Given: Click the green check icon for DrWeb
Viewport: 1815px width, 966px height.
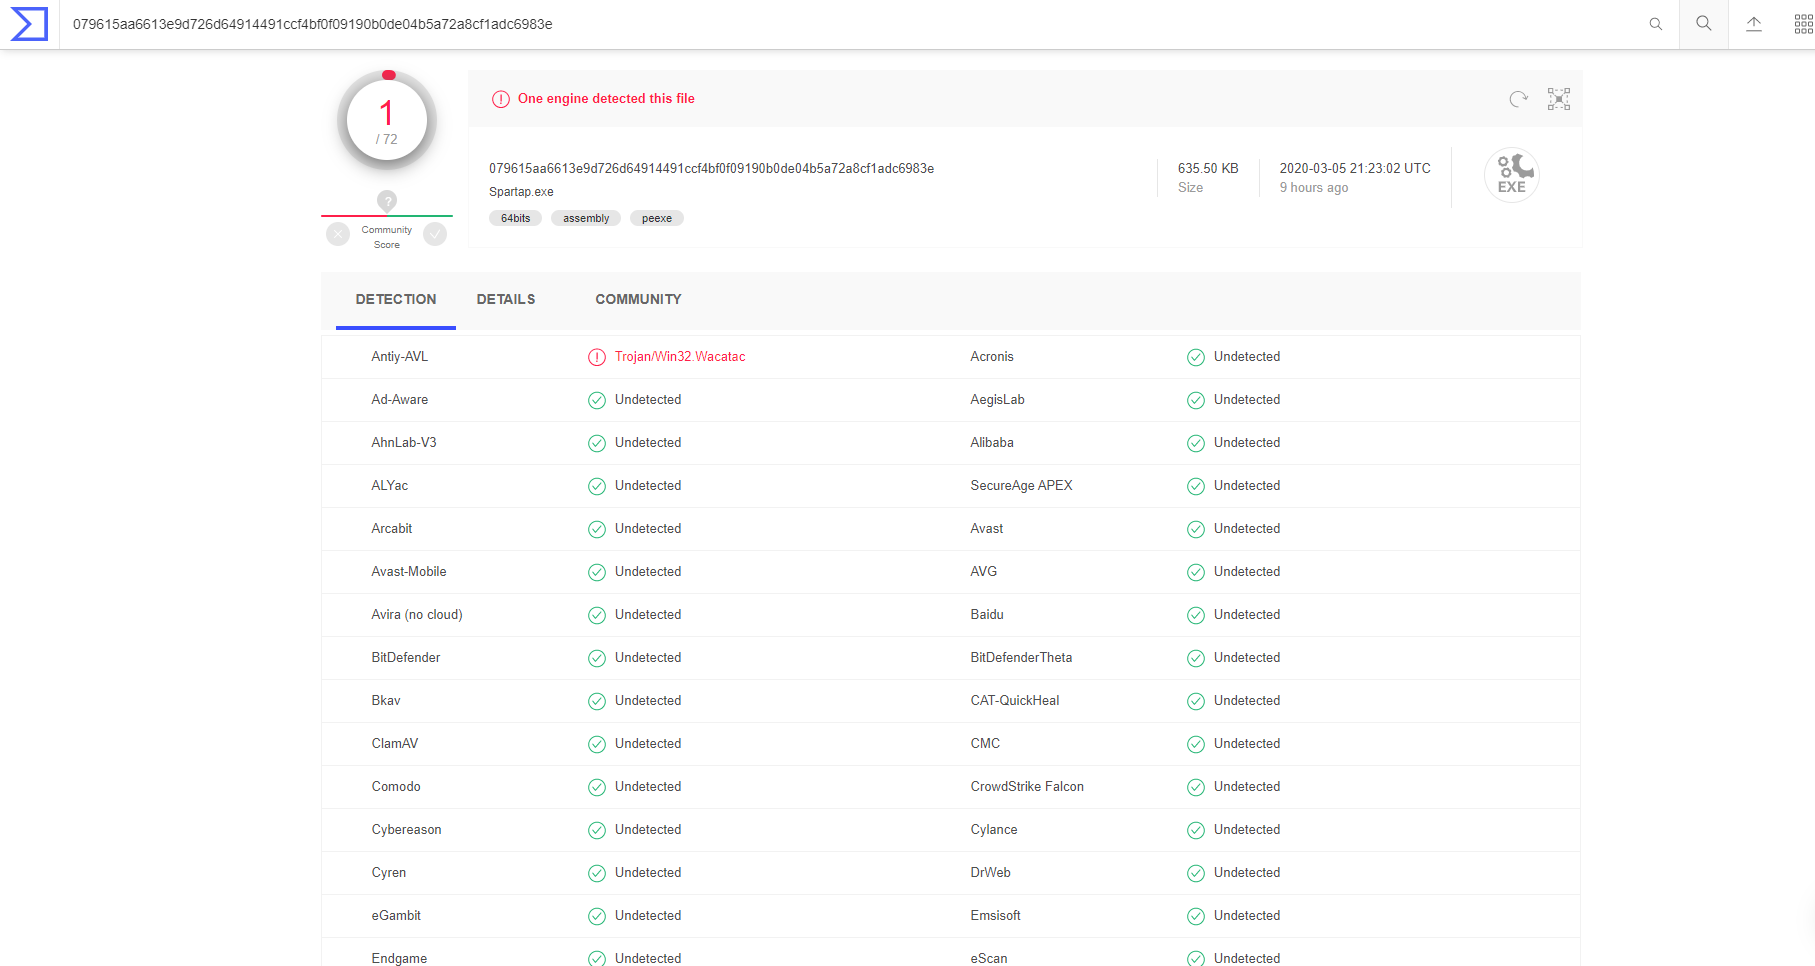Looking at the screenshot, I should click(x=1196, y=873).
